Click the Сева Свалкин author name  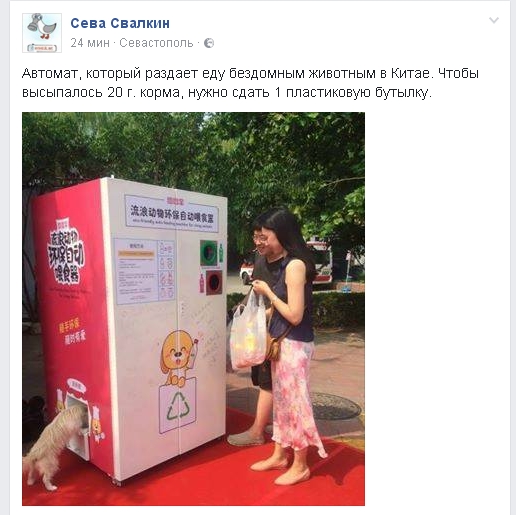120,23
